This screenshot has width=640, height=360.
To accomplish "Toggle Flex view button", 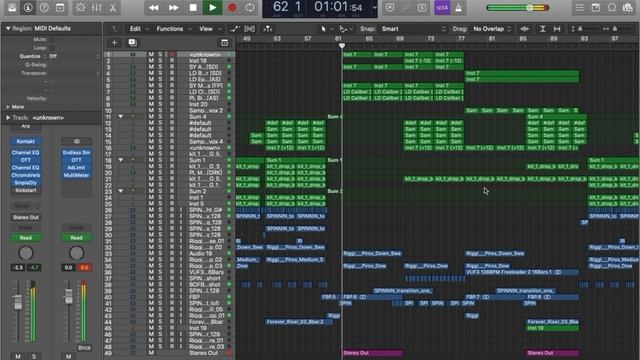I will coord(249,29).
